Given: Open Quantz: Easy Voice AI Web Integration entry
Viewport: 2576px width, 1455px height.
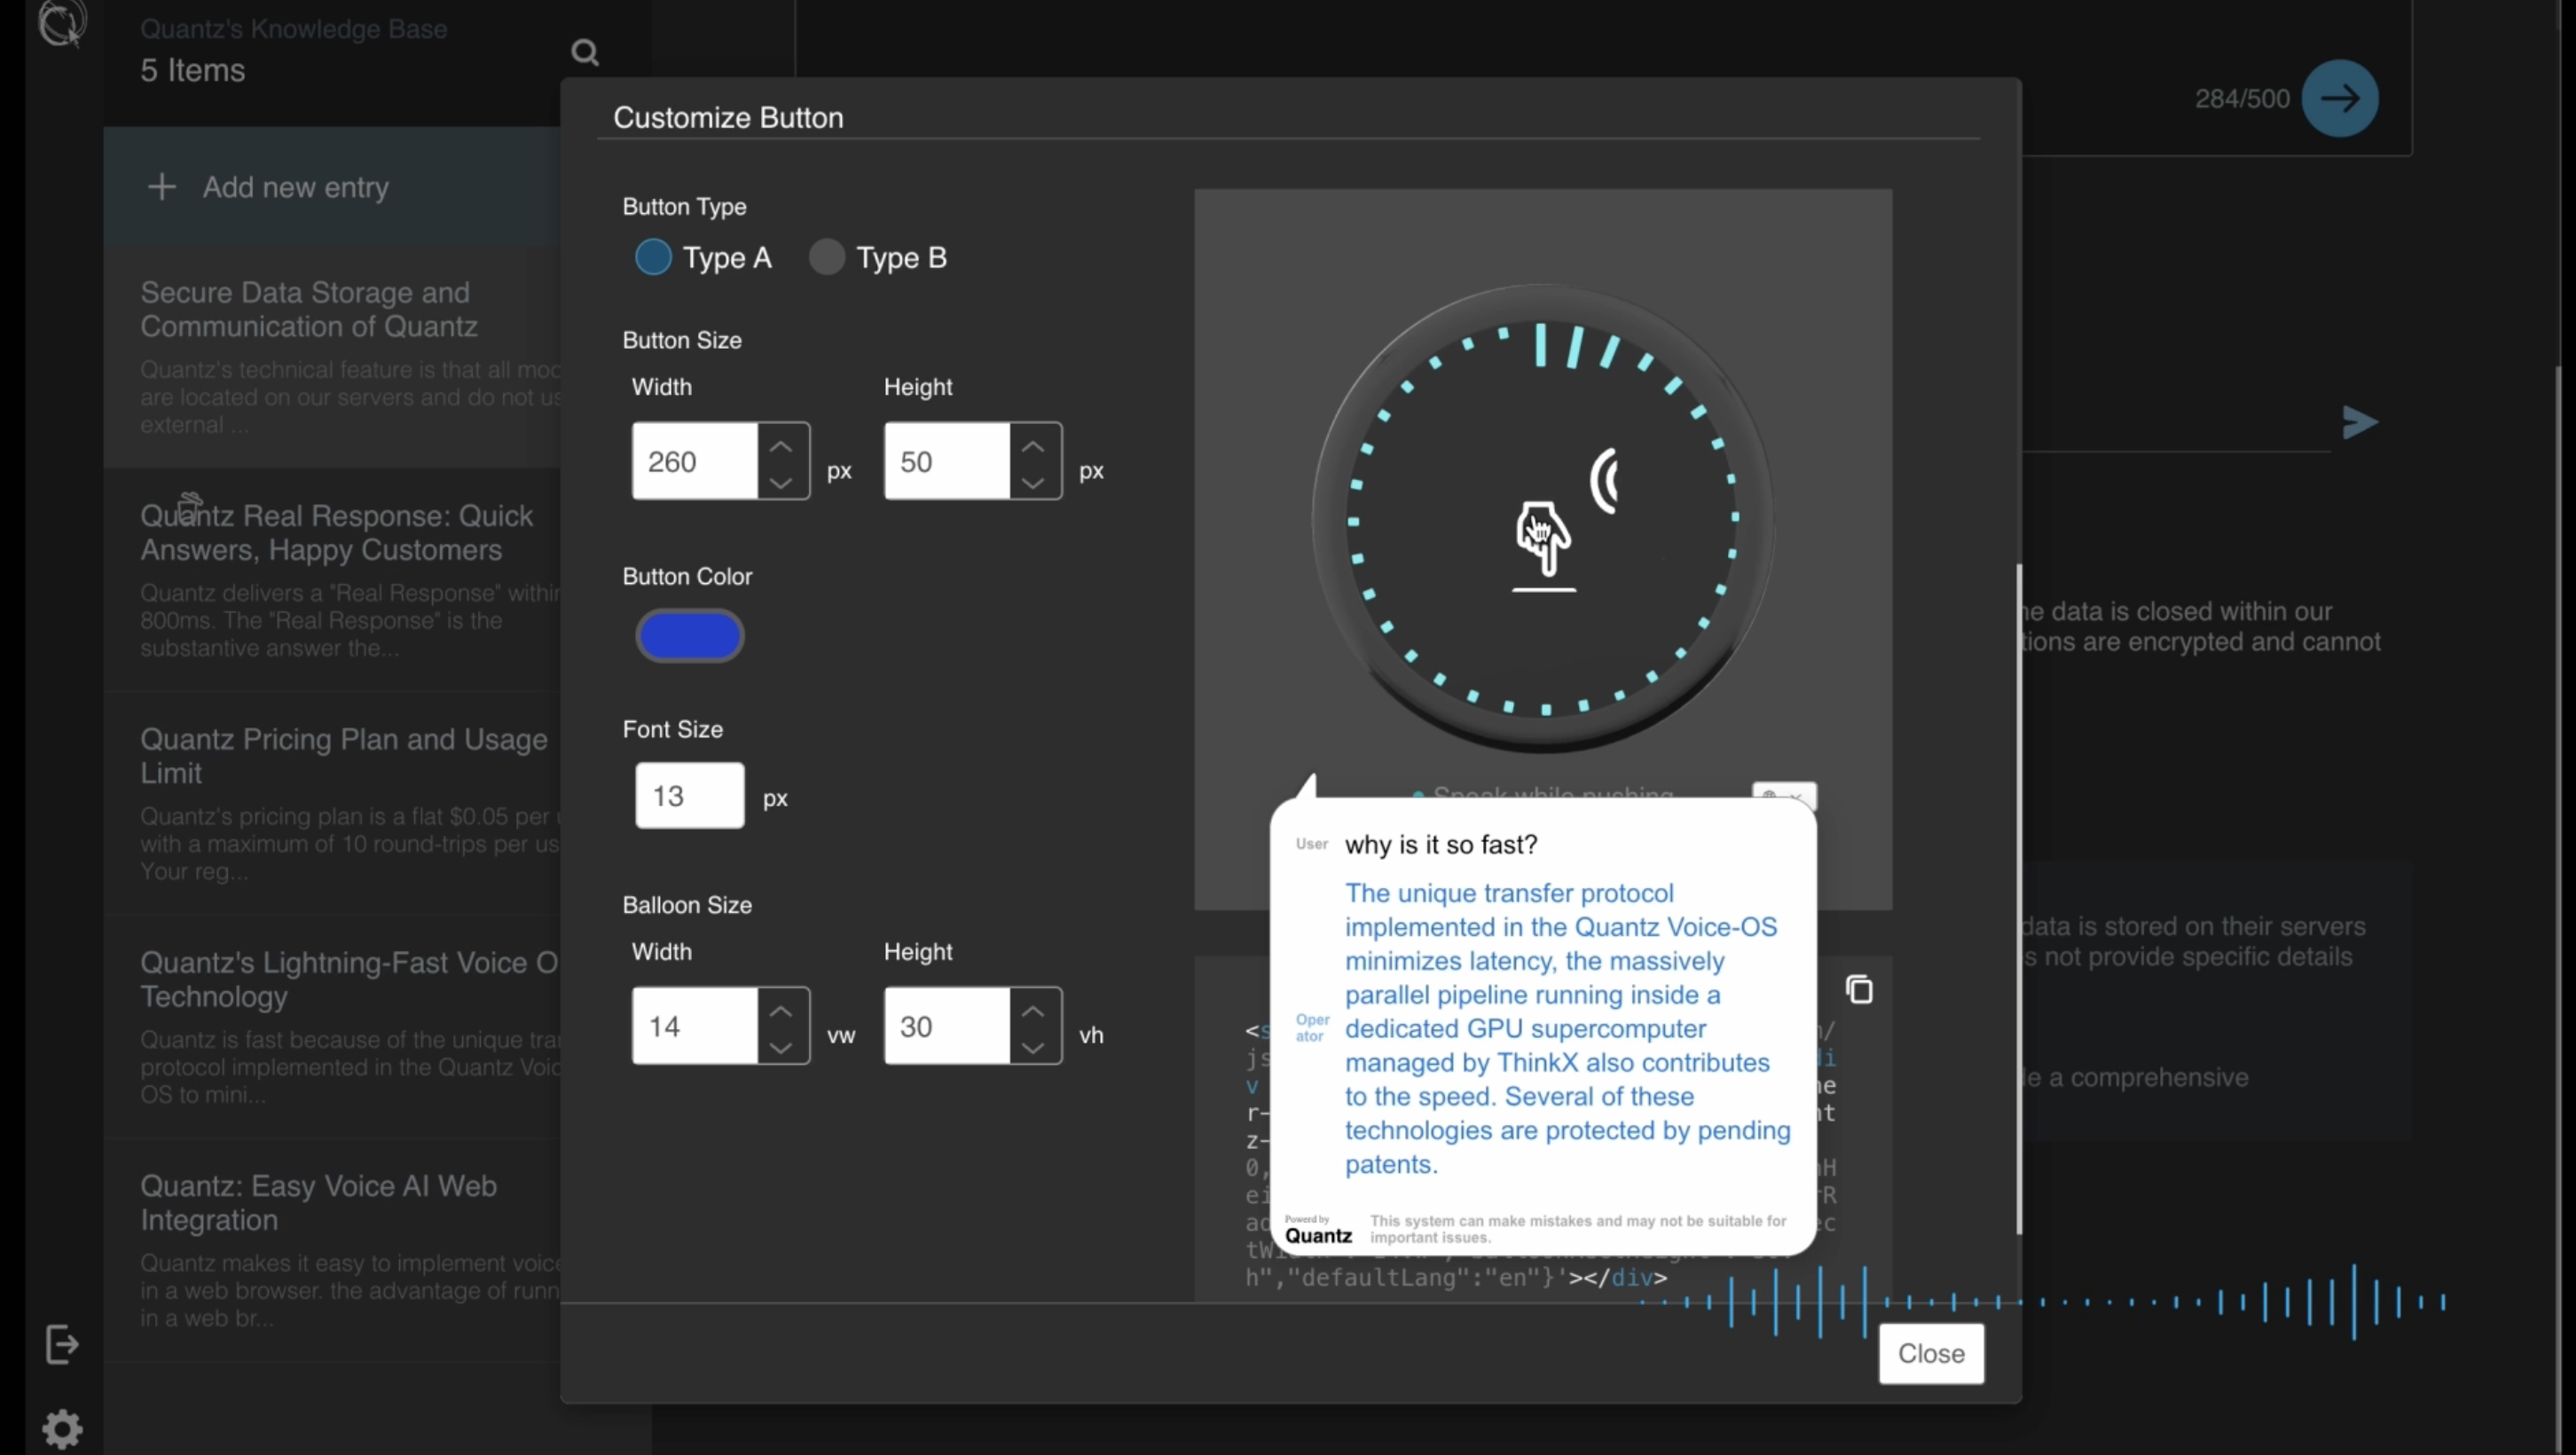Looking at the screenshot, I should click(333, 1250).
